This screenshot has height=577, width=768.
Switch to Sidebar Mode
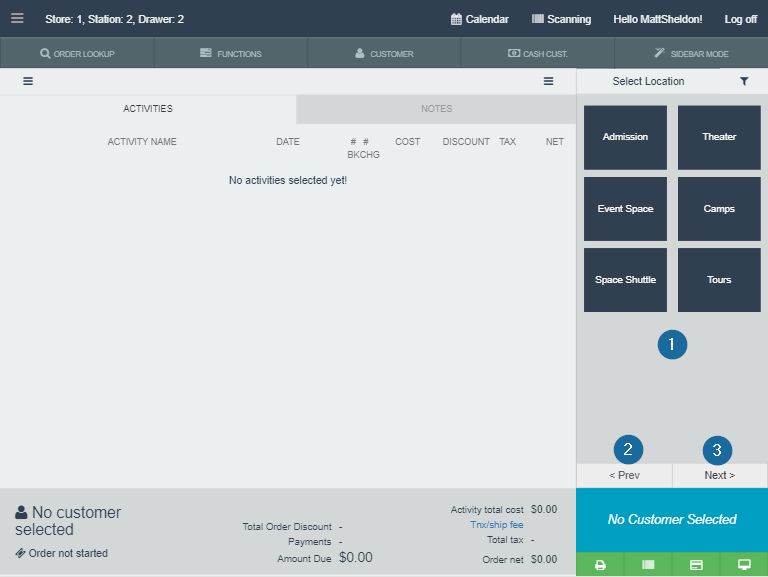(x=691, y=53)
